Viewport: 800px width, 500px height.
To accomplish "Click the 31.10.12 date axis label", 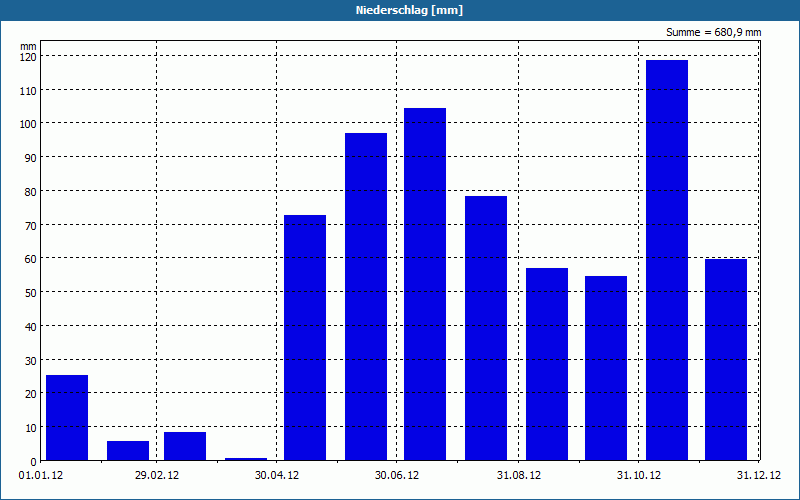I will (639, 476).
